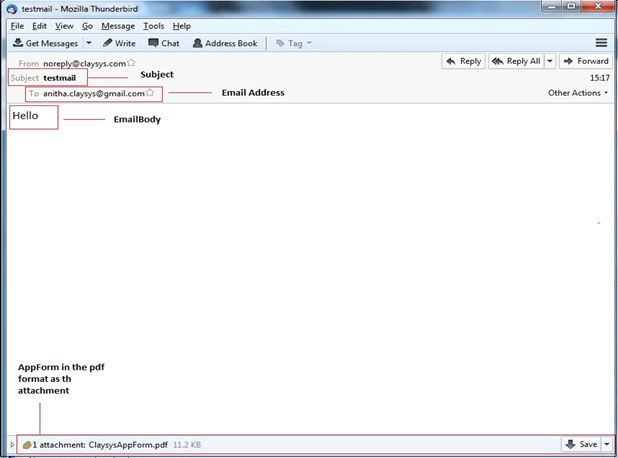The width and height of the screenshot is (618, 458).
Task: Save the attachment
Action: [581, 445]
